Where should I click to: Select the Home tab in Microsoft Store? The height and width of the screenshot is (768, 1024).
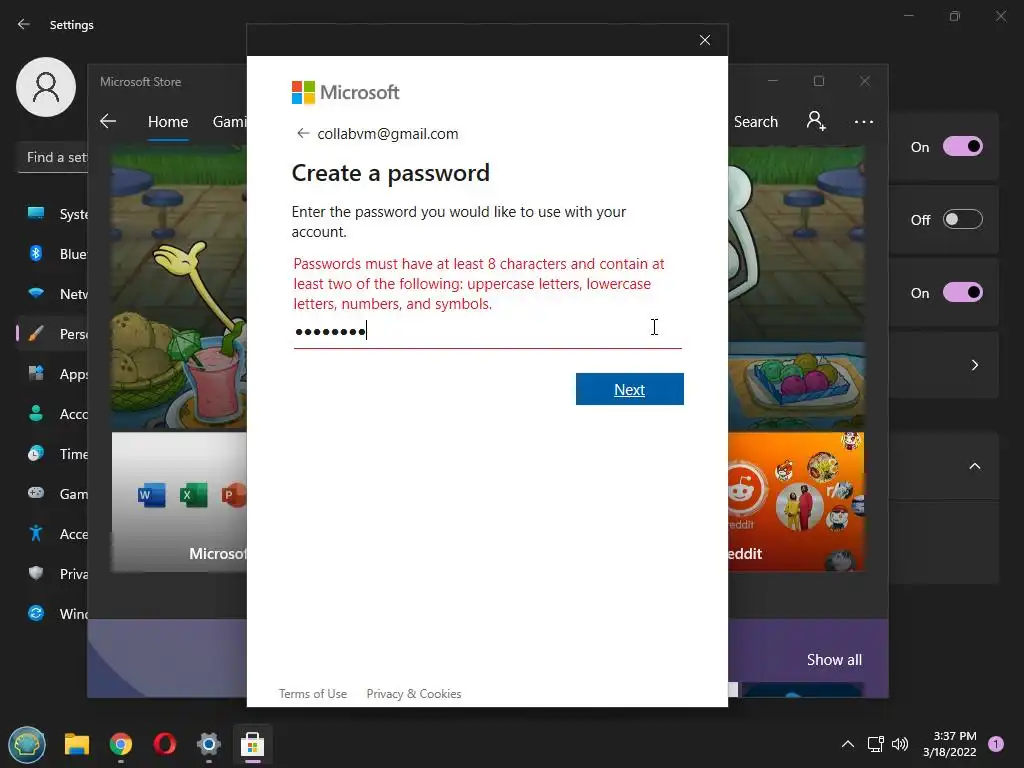pos(168,121)
